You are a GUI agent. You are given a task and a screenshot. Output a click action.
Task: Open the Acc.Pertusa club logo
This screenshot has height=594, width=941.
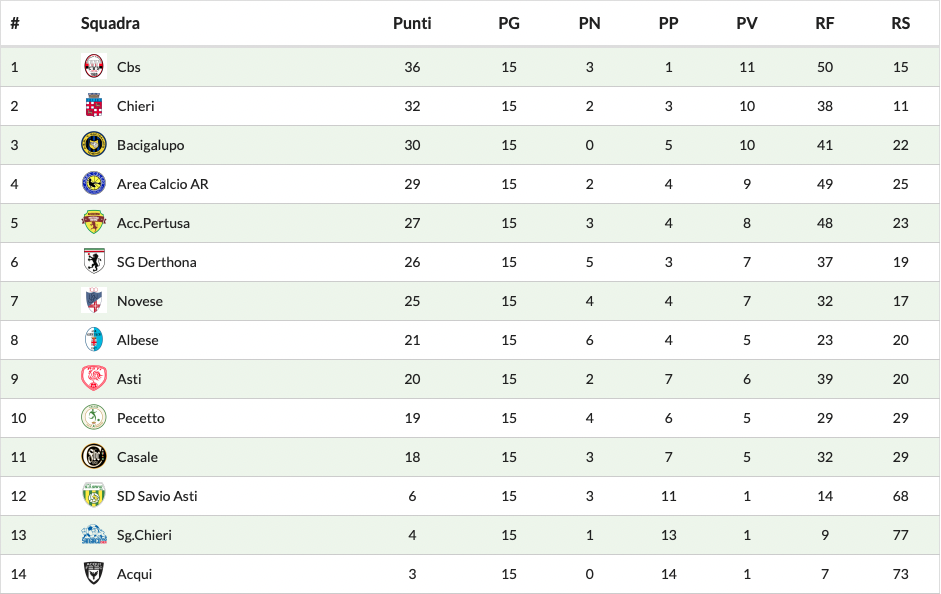pos(94,223)
